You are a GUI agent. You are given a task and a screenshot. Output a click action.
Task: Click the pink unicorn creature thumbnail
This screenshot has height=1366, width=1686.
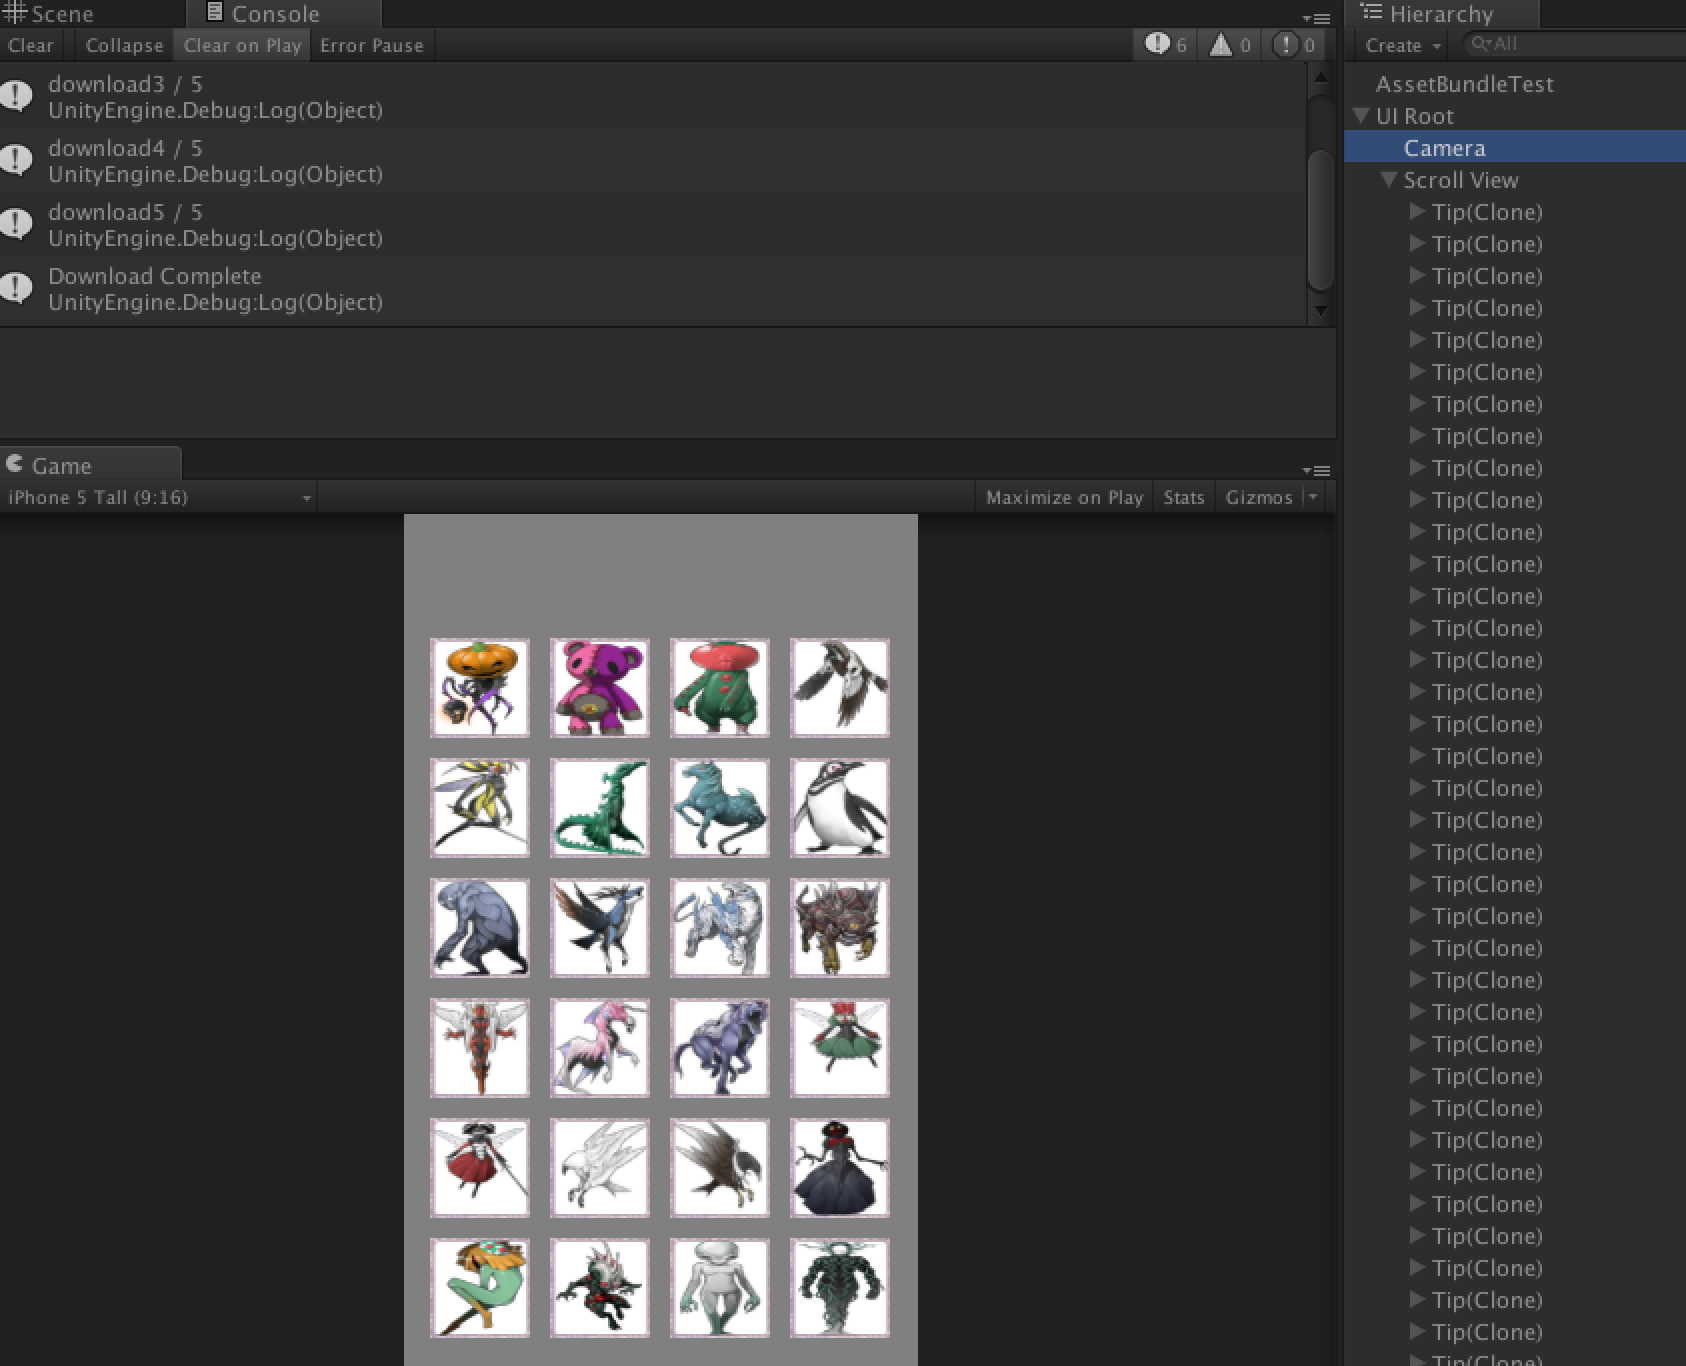coord(600,1048)
